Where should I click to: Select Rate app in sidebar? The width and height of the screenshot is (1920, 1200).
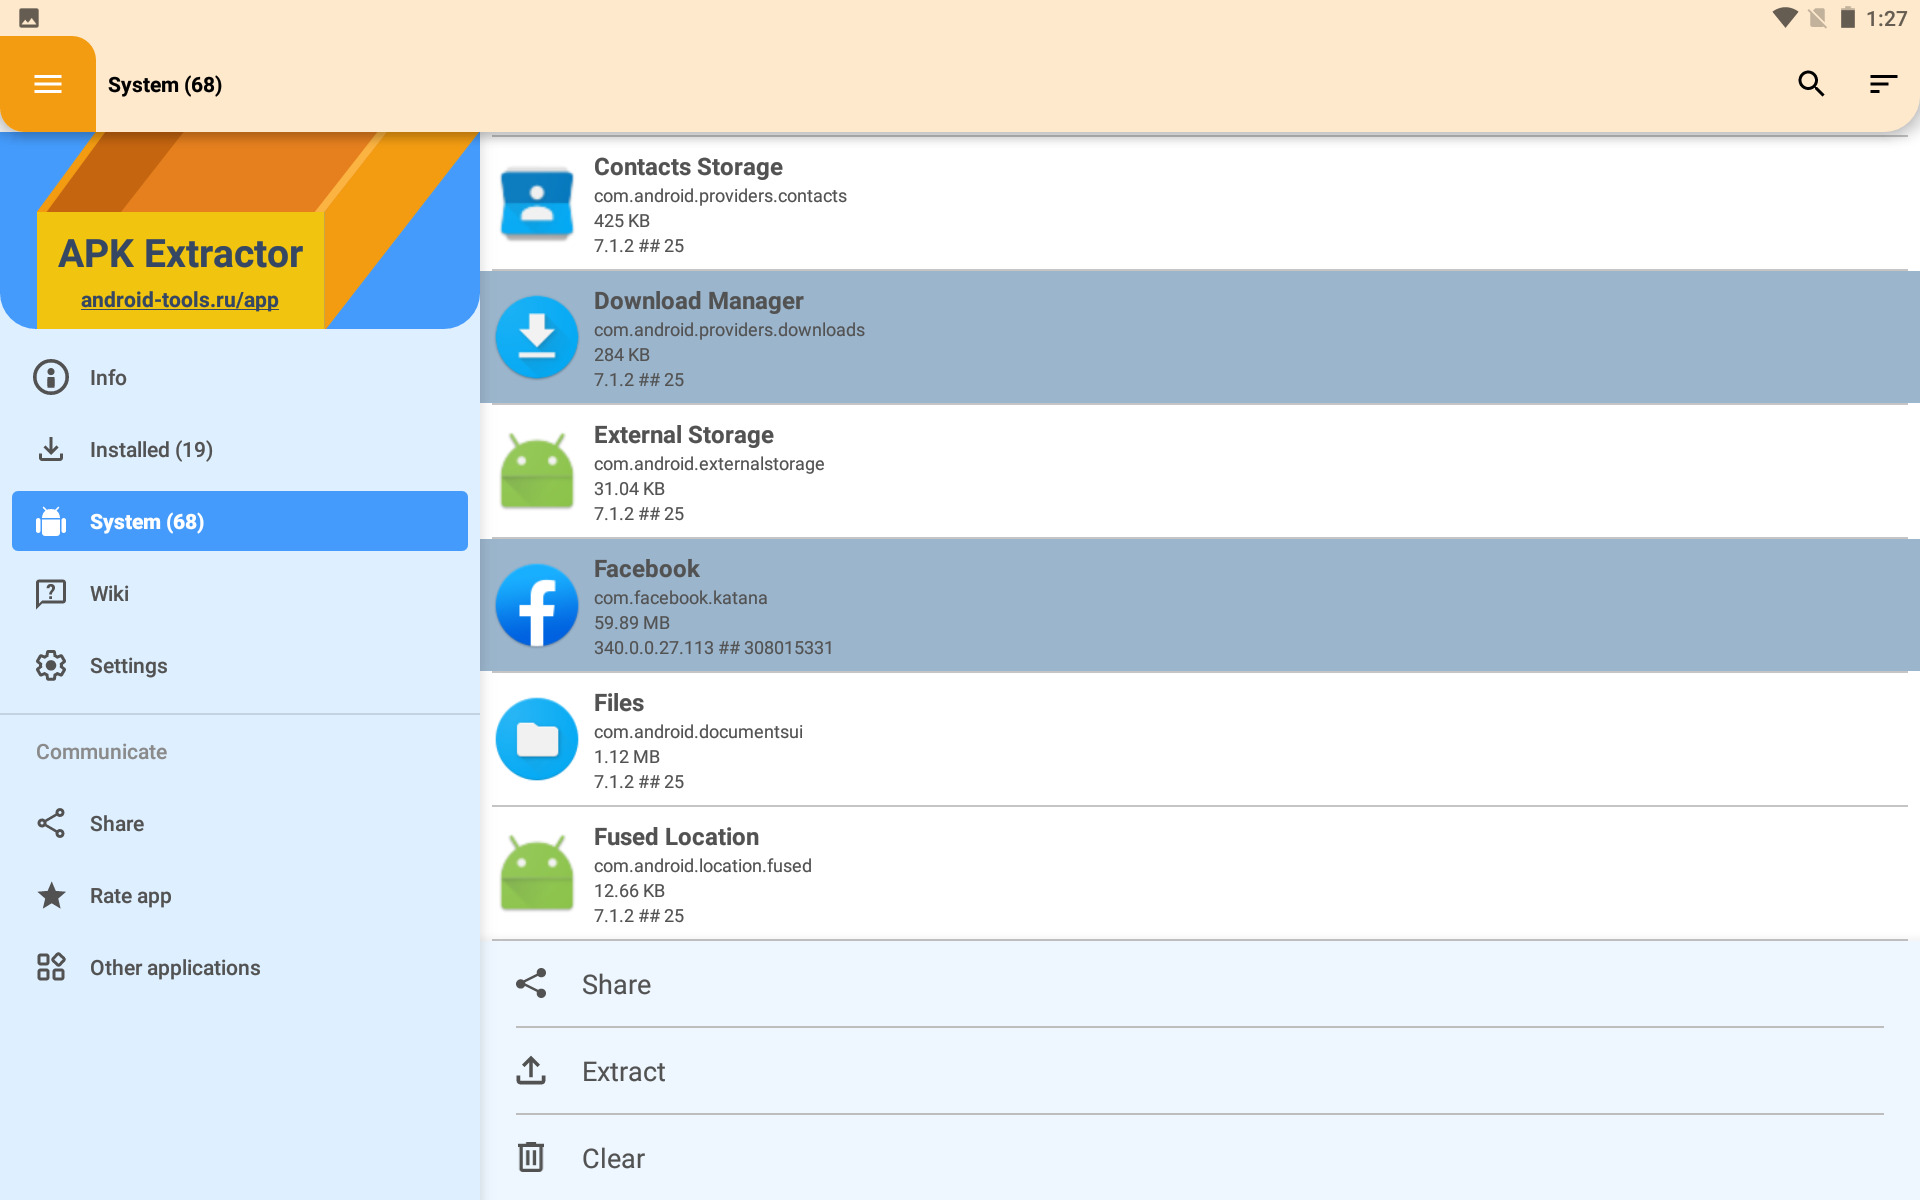[x=240, y=895]
